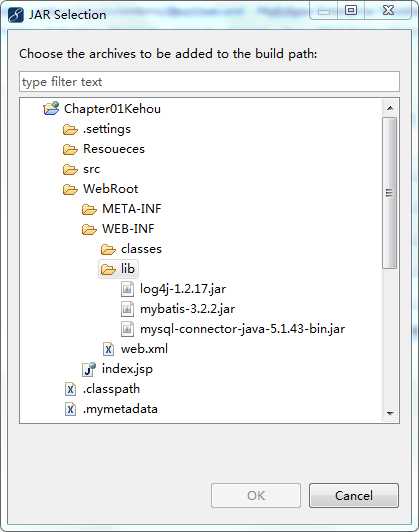Choose mybatis-3.2.2.jar from the list
Image resolution: width=419 pixels, height=532 pixels.
187,309
